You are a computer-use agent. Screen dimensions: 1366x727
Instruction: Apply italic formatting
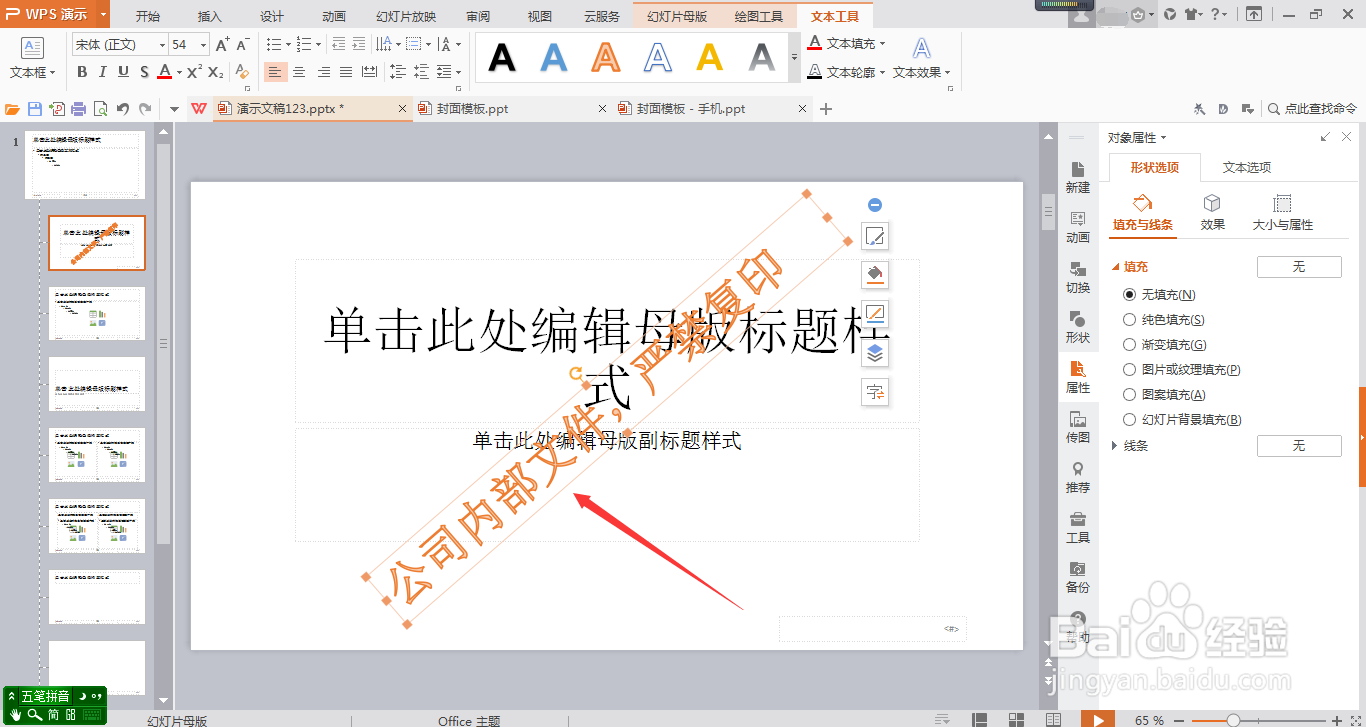[103, 72]
